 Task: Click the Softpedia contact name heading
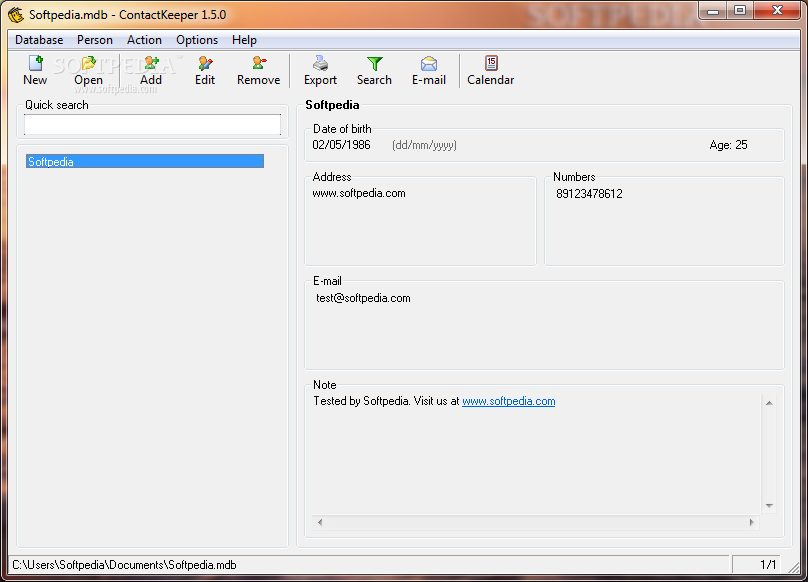tap(332, 105)
